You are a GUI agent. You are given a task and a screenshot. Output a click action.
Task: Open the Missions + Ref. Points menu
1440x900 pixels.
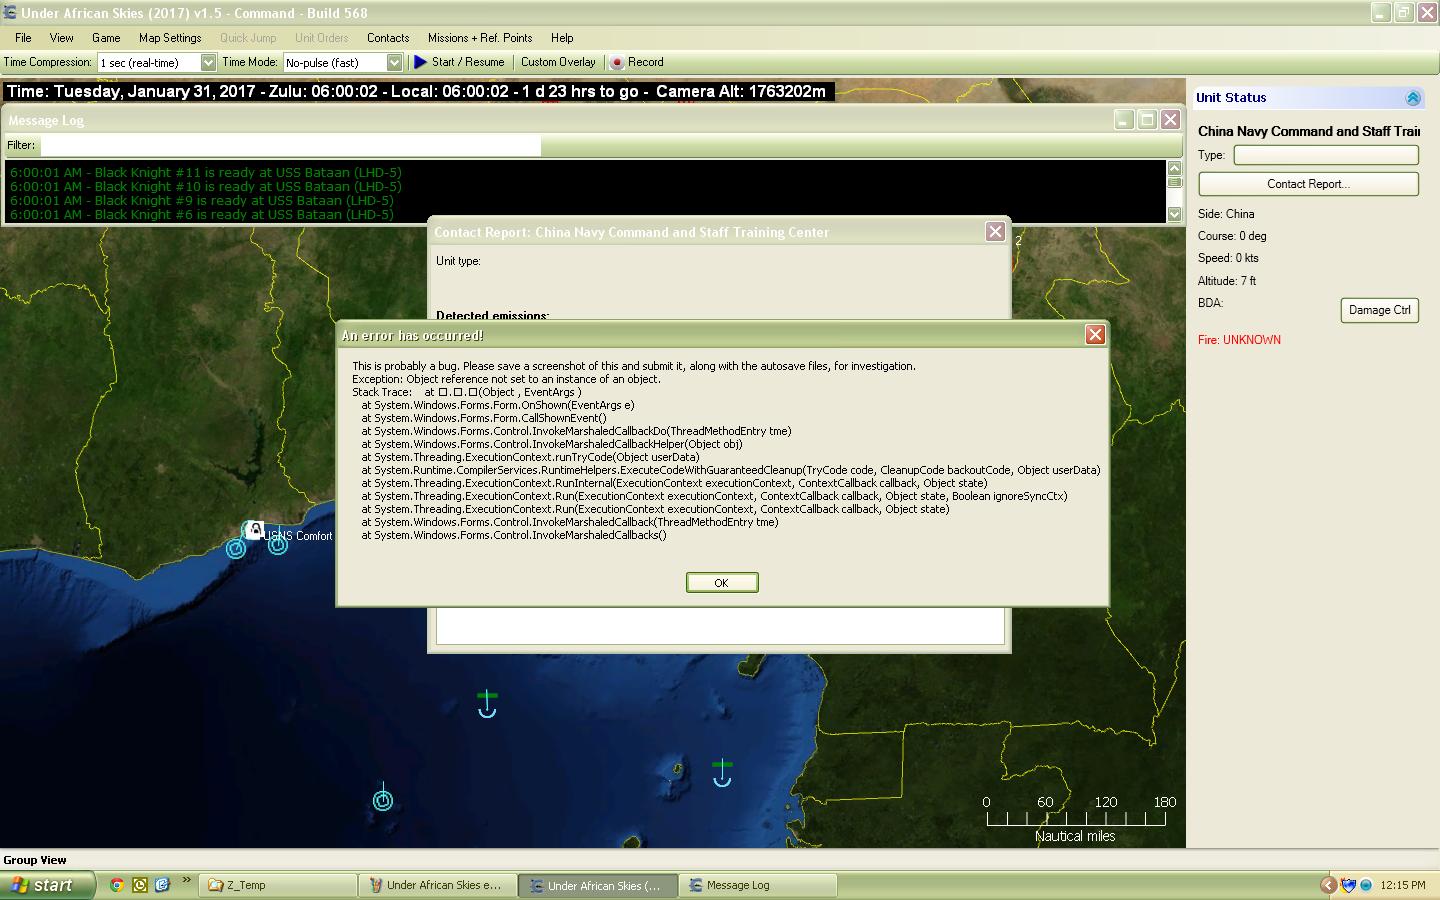(x=480, y=38)
